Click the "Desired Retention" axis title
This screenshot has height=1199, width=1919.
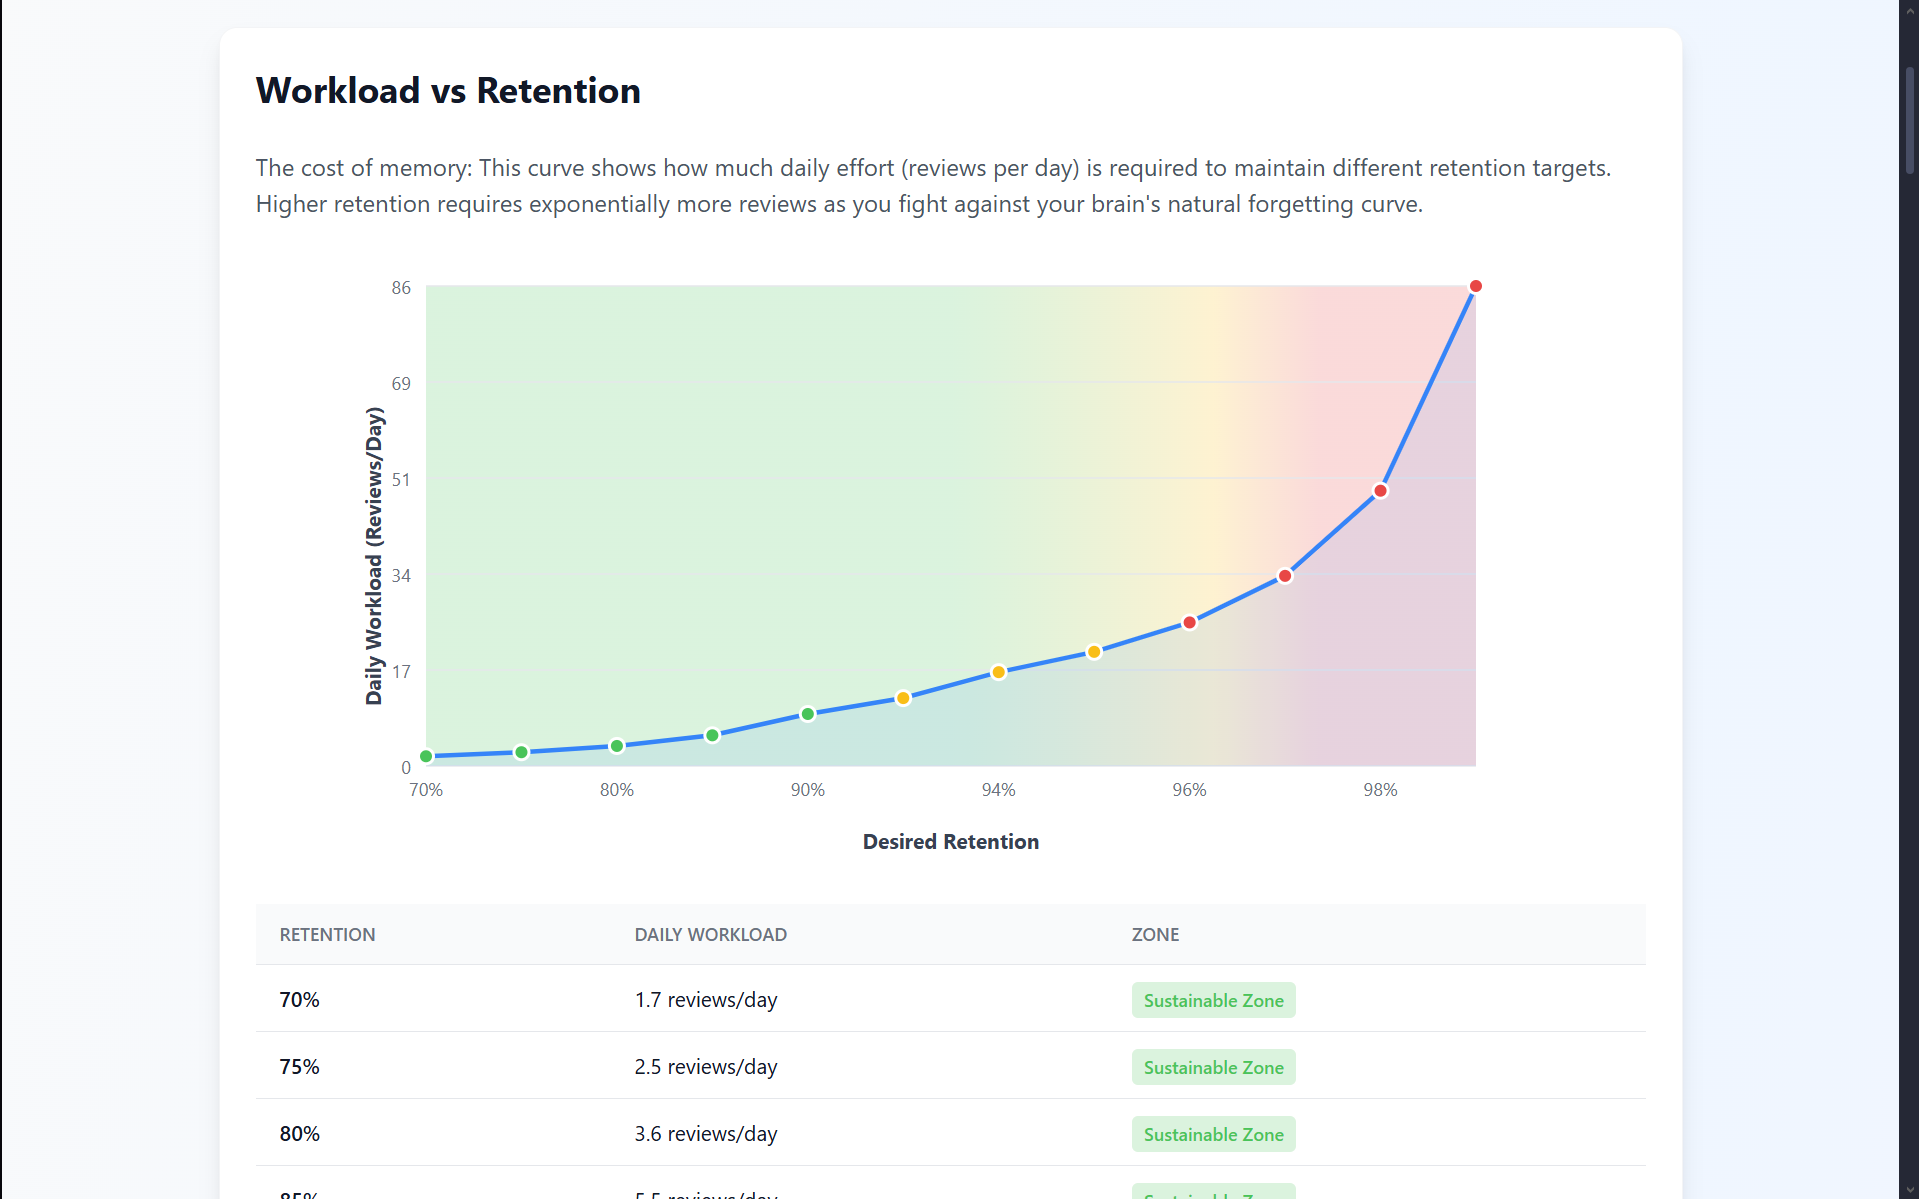950,842
